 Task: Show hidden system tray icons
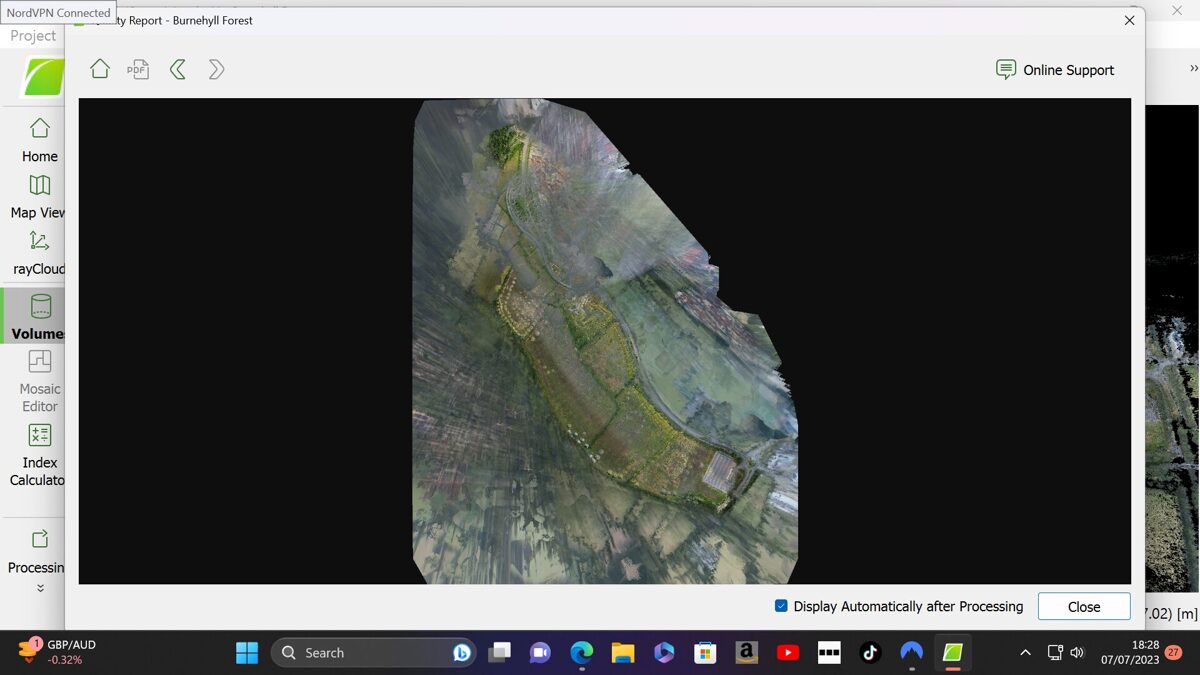(1025, 653)
